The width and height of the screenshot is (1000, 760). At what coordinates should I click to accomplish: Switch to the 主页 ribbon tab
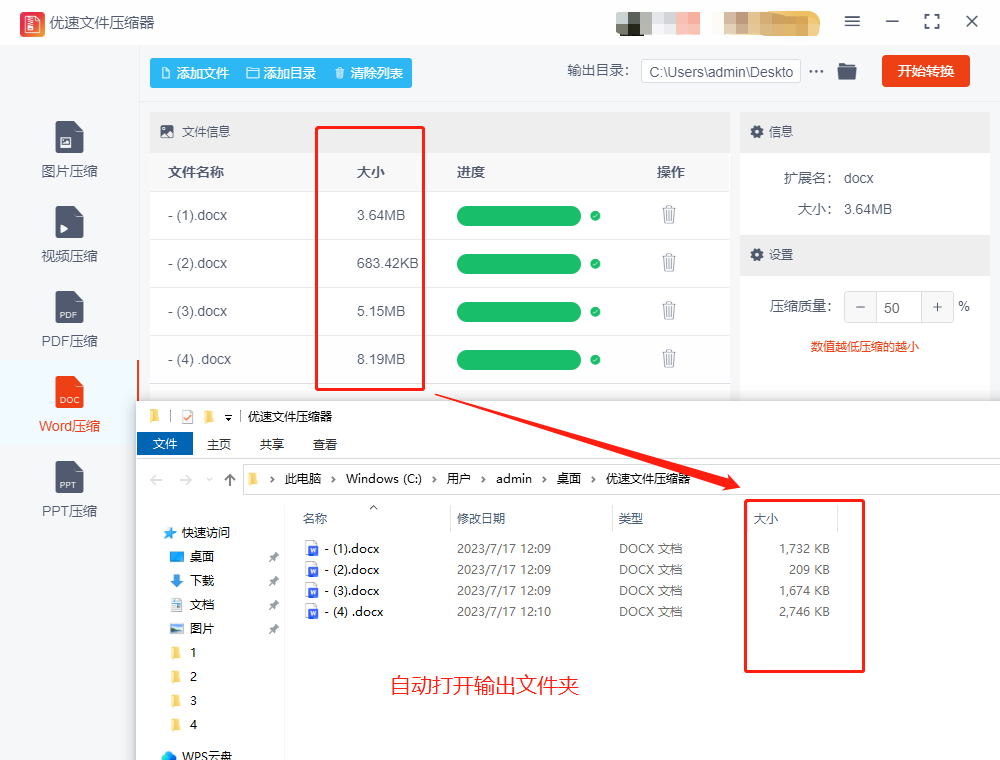(218, 444)
